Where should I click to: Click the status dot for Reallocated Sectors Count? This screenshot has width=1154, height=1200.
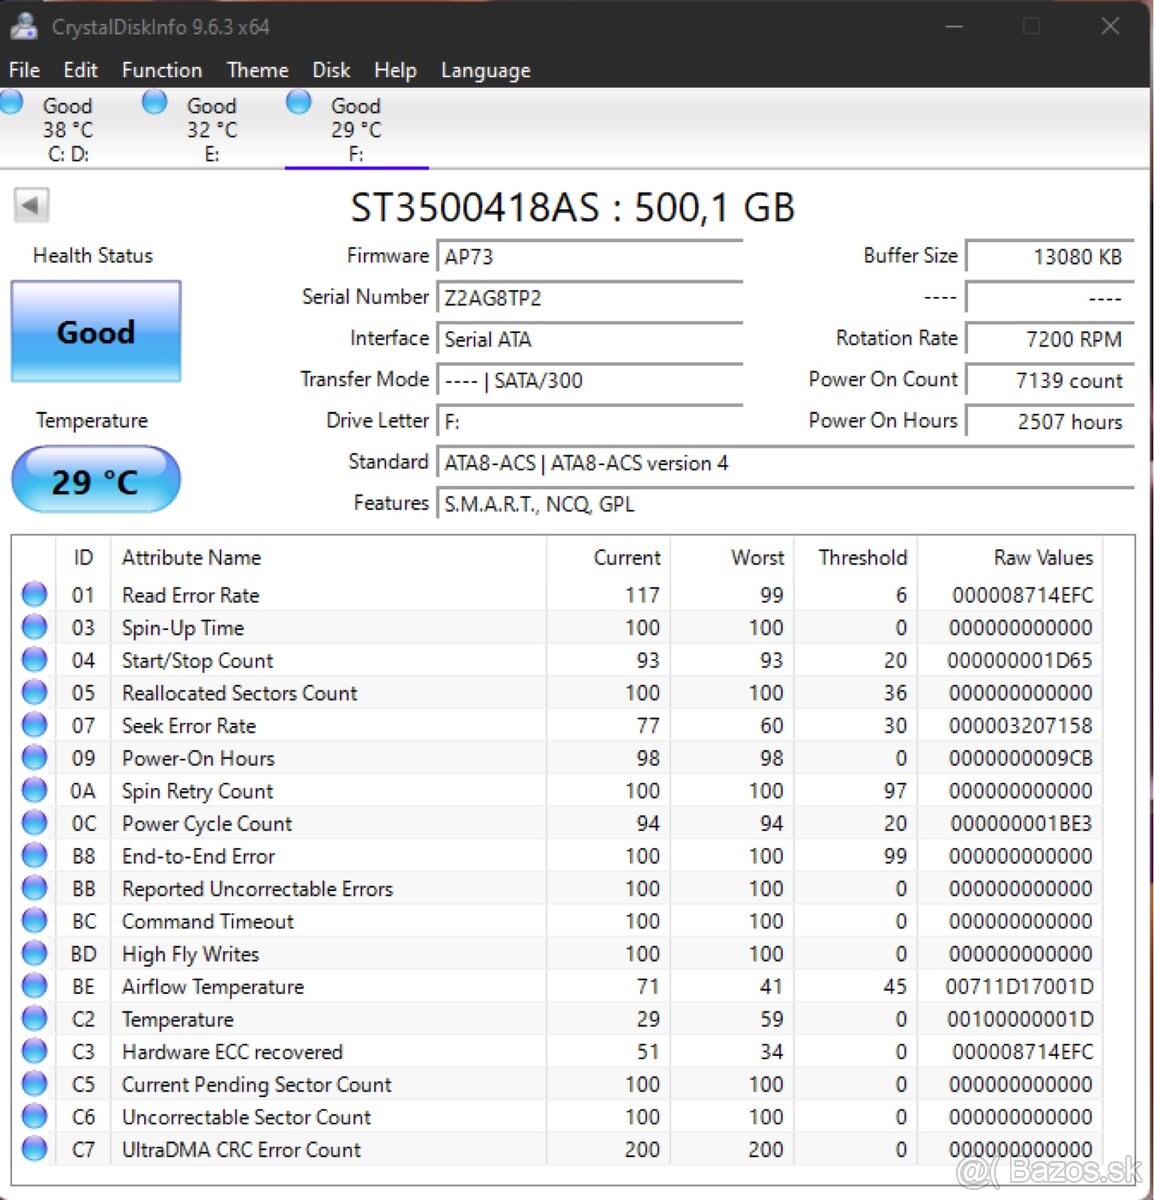point(33,691)
